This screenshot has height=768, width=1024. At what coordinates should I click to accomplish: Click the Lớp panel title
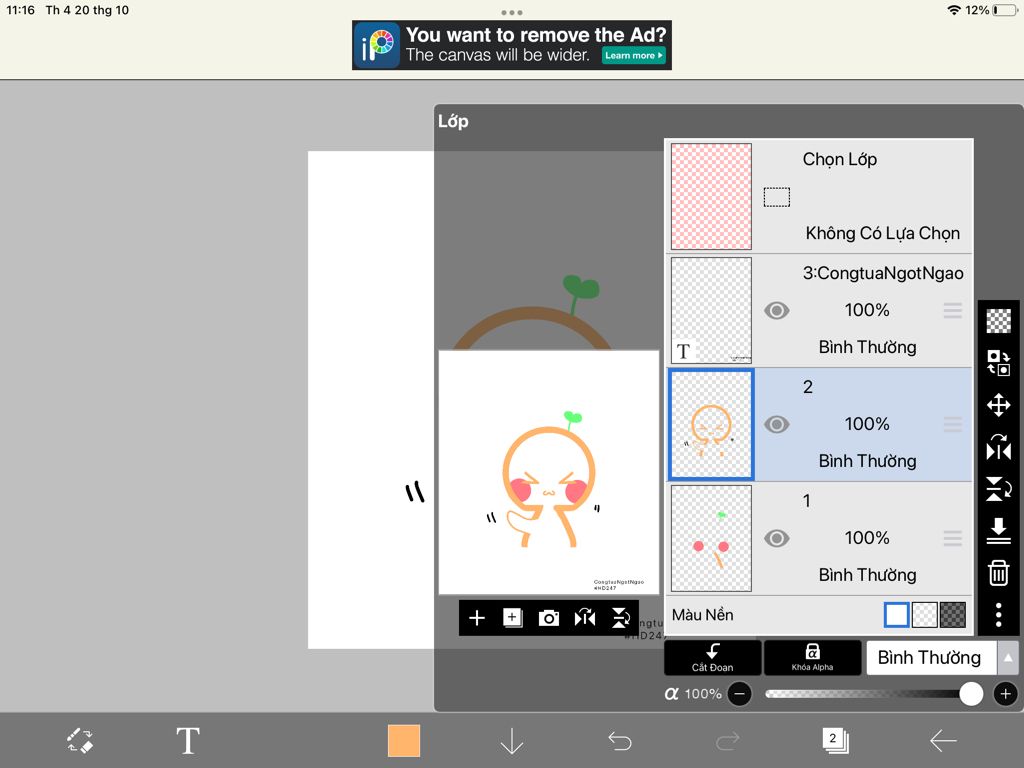pos(453,121)
